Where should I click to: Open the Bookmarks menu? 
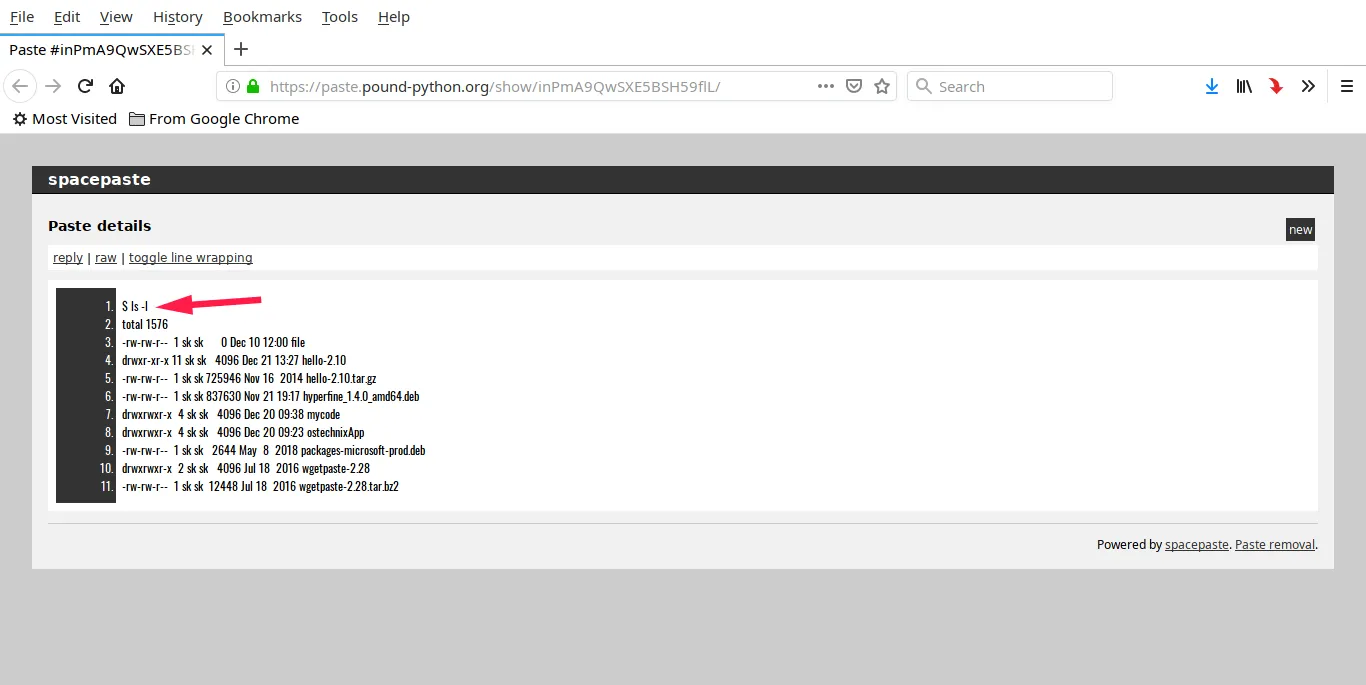coord(262,17)
